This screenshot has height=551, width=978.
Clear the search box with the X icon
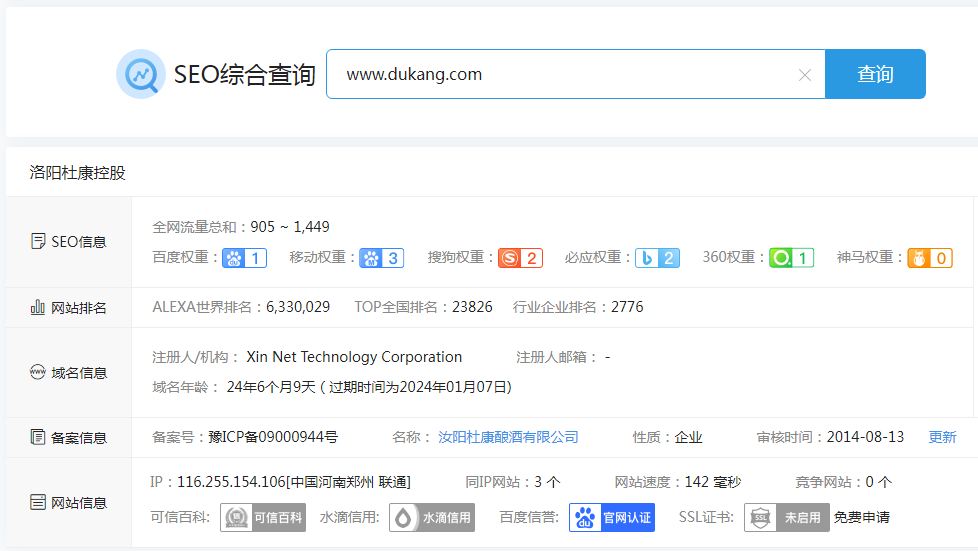(x=805, y=75)
